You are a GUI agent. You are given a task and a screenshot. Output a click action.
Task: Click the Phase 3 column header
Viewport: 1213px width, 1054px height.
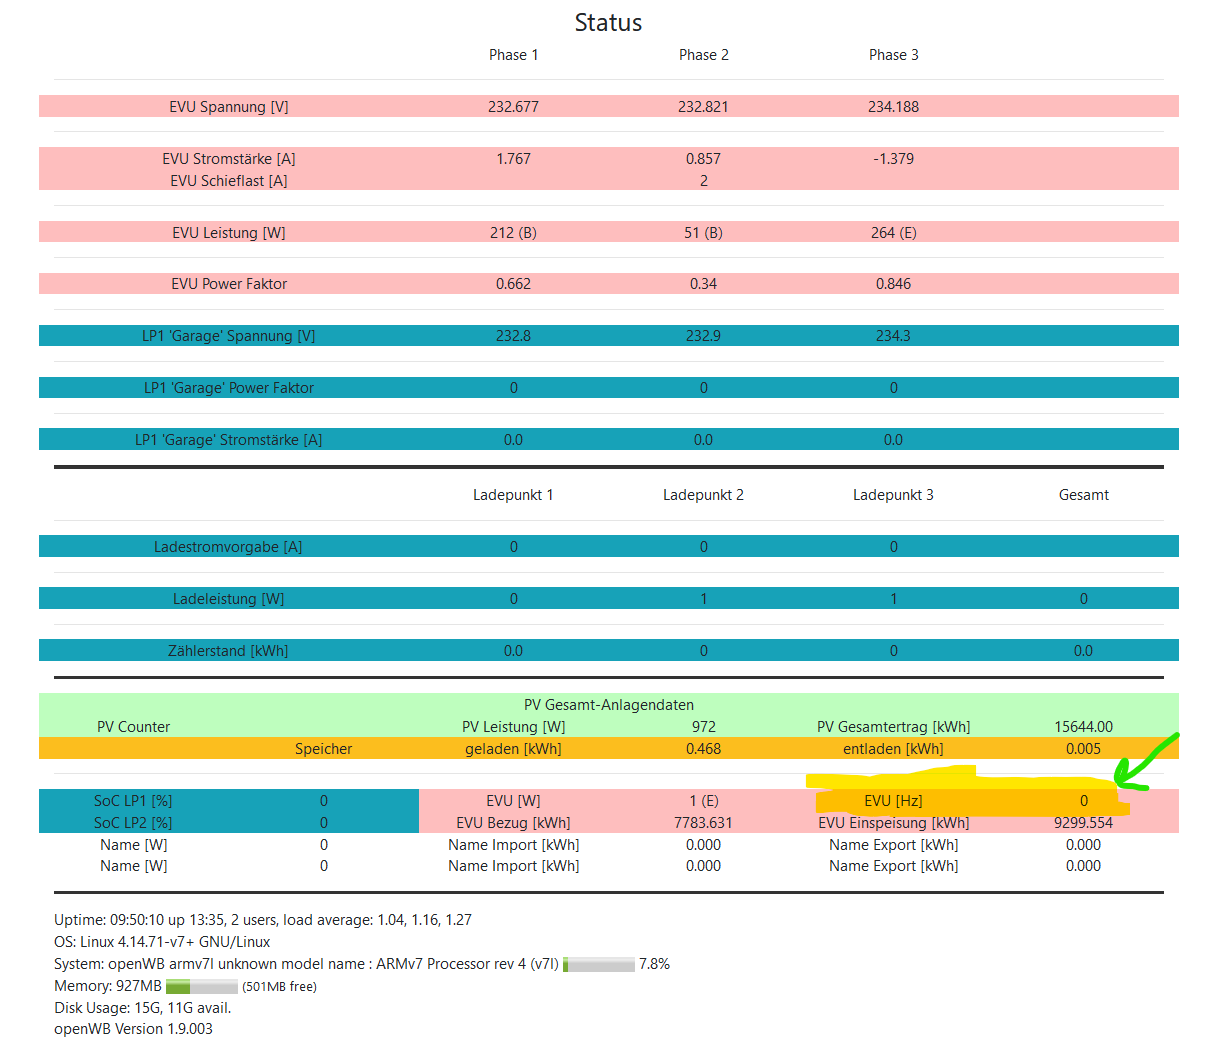(x=894, y=55)
